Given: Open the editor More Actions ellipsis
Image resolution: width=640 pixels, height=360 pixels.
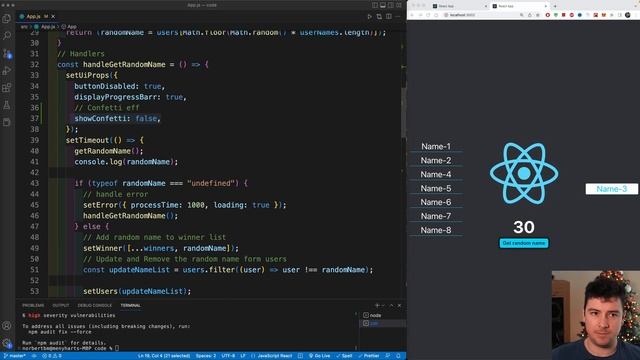Looking at the screenshot, I should point(398,16).
